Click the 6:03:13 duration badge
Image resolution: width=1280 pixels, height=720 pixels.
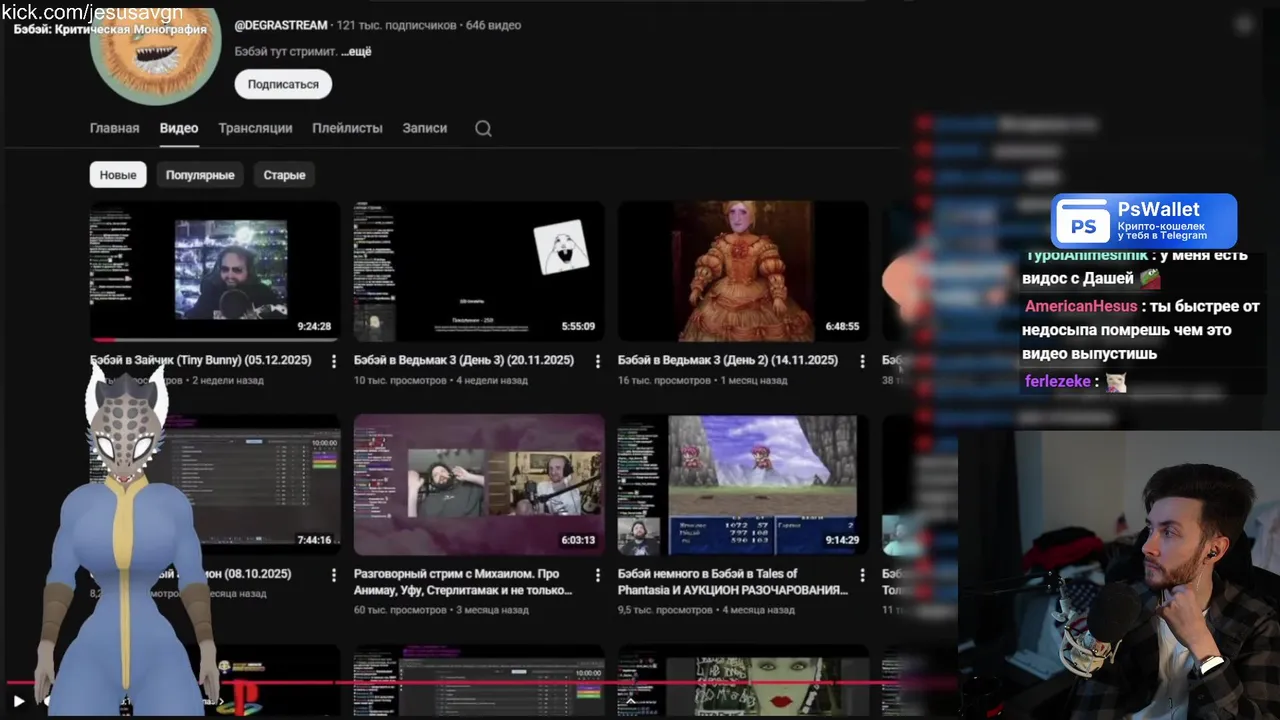tap(578, 541)
